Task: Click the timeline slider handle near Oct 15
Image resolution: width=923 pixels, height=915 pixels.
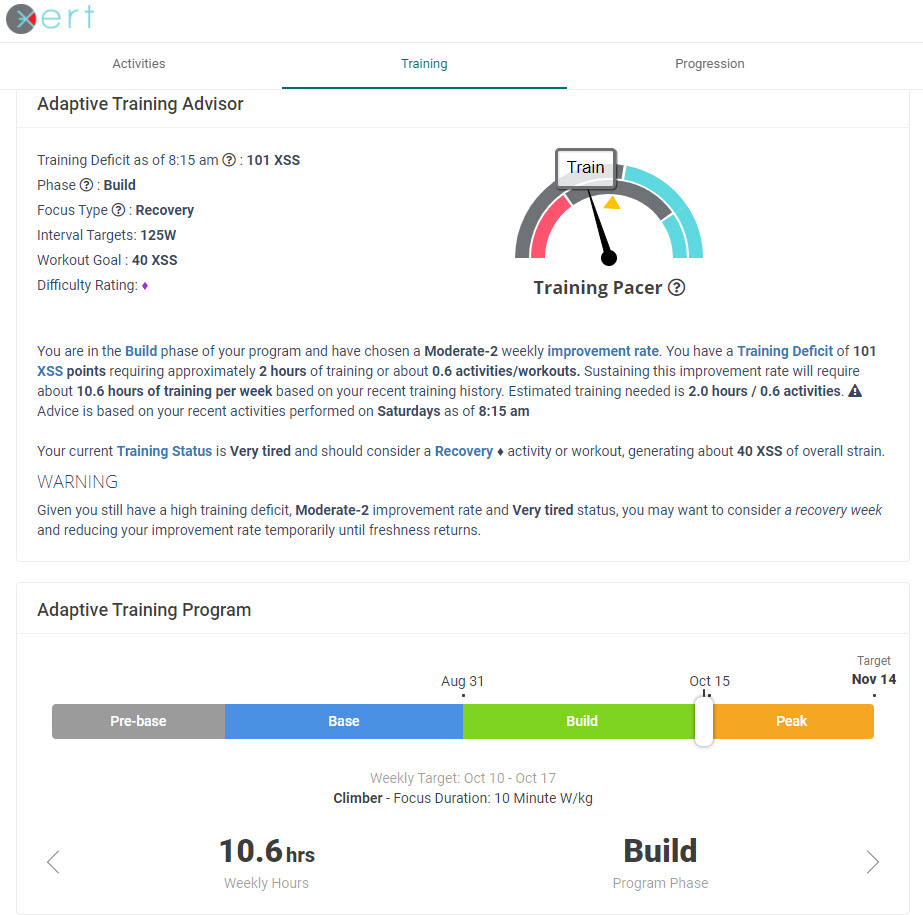Action: [x=704, y=721]
